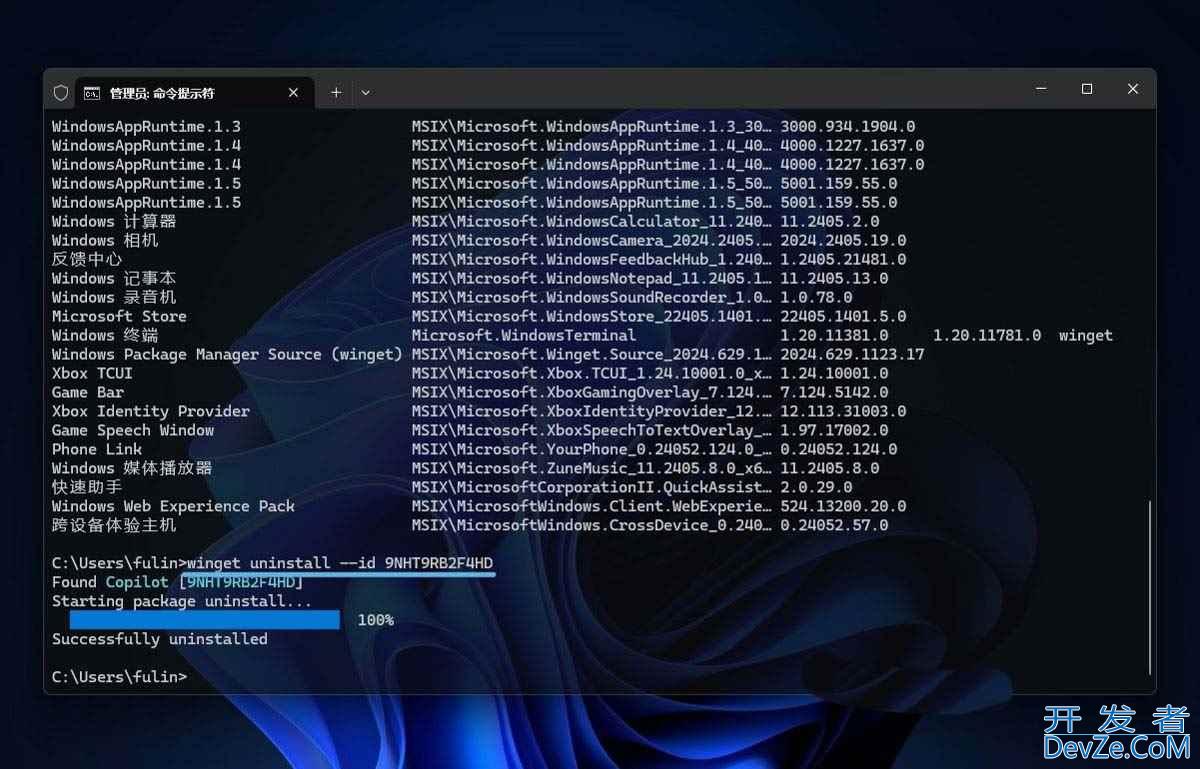
Task: Click version '2024.629.1123.17'
Action: (852, 354)
